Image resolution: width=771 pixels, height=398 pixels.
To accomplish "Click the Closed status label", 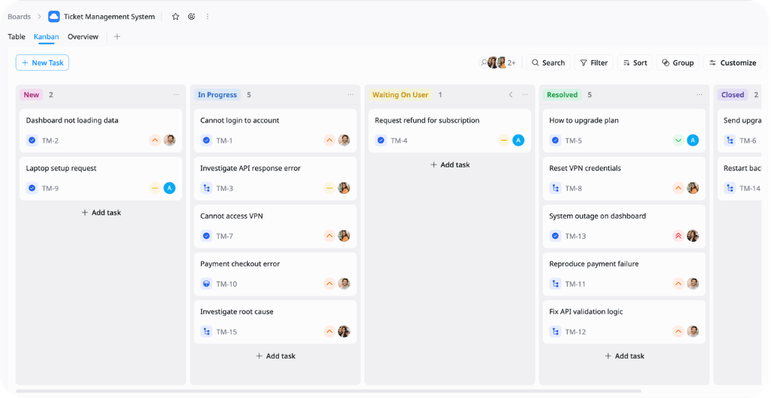I will [x=732, y=94].
